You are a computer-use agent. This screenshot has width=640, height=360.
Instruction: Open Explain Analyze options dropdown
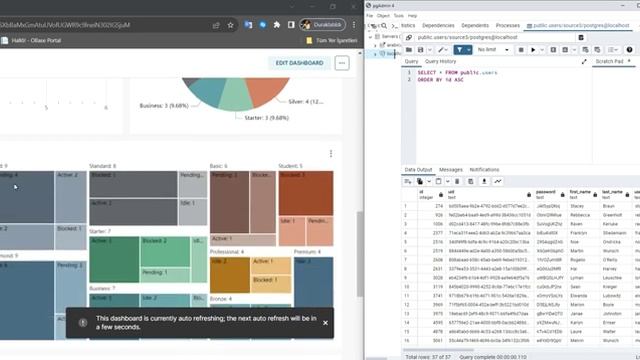coord(574,50)
